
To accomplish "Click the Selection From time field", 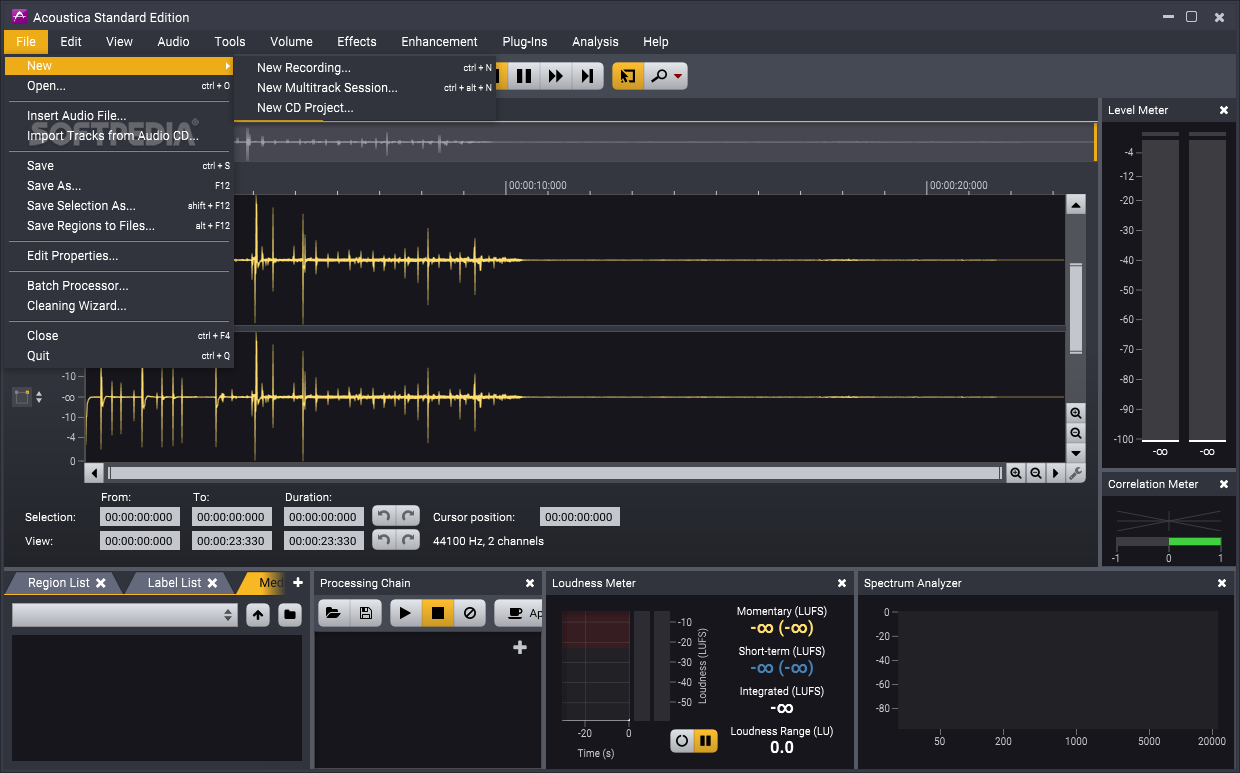I will pos(140,517).
